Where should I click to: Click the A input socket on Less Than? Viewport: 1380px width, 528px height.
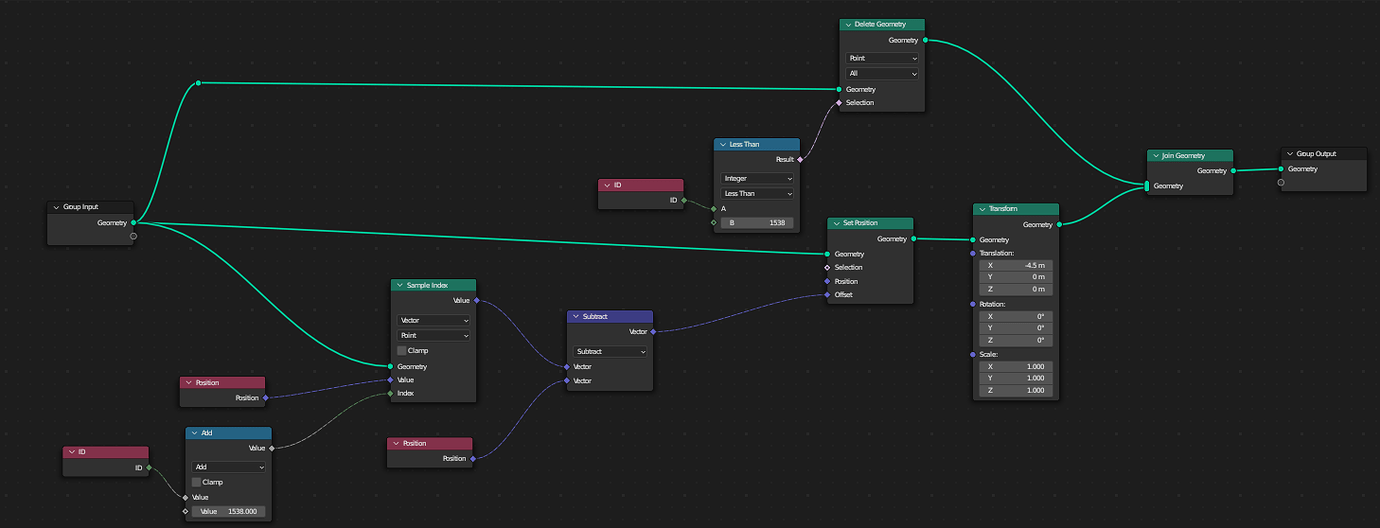click(x=713, y=209)
